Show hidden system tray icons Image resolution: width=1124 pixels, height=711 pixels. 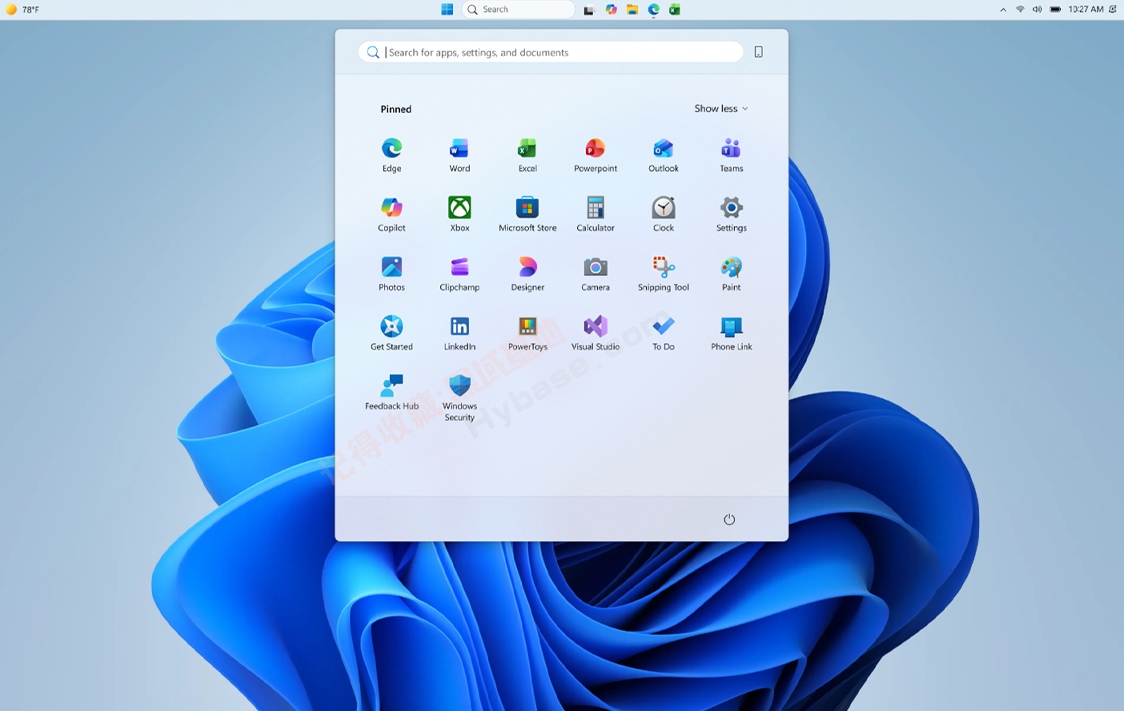pyautogui.click(x=1003, y=9)
